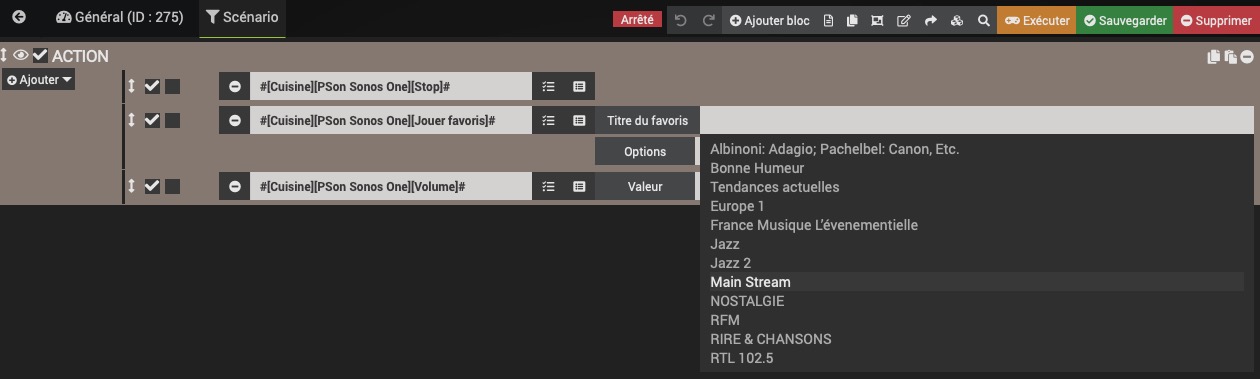Toggle ACTION block visibility eye
1260x379 pixels.
tap(21, 56)
